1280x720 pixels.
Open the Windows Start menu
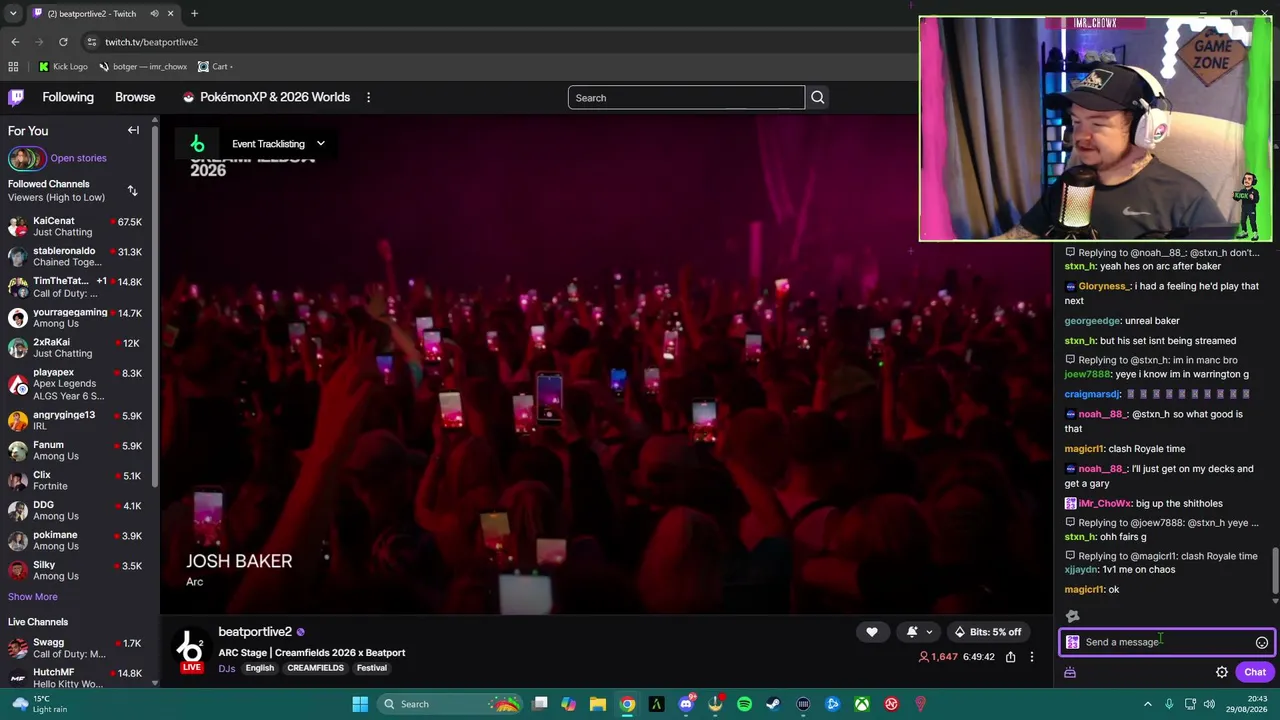point(360,704)
